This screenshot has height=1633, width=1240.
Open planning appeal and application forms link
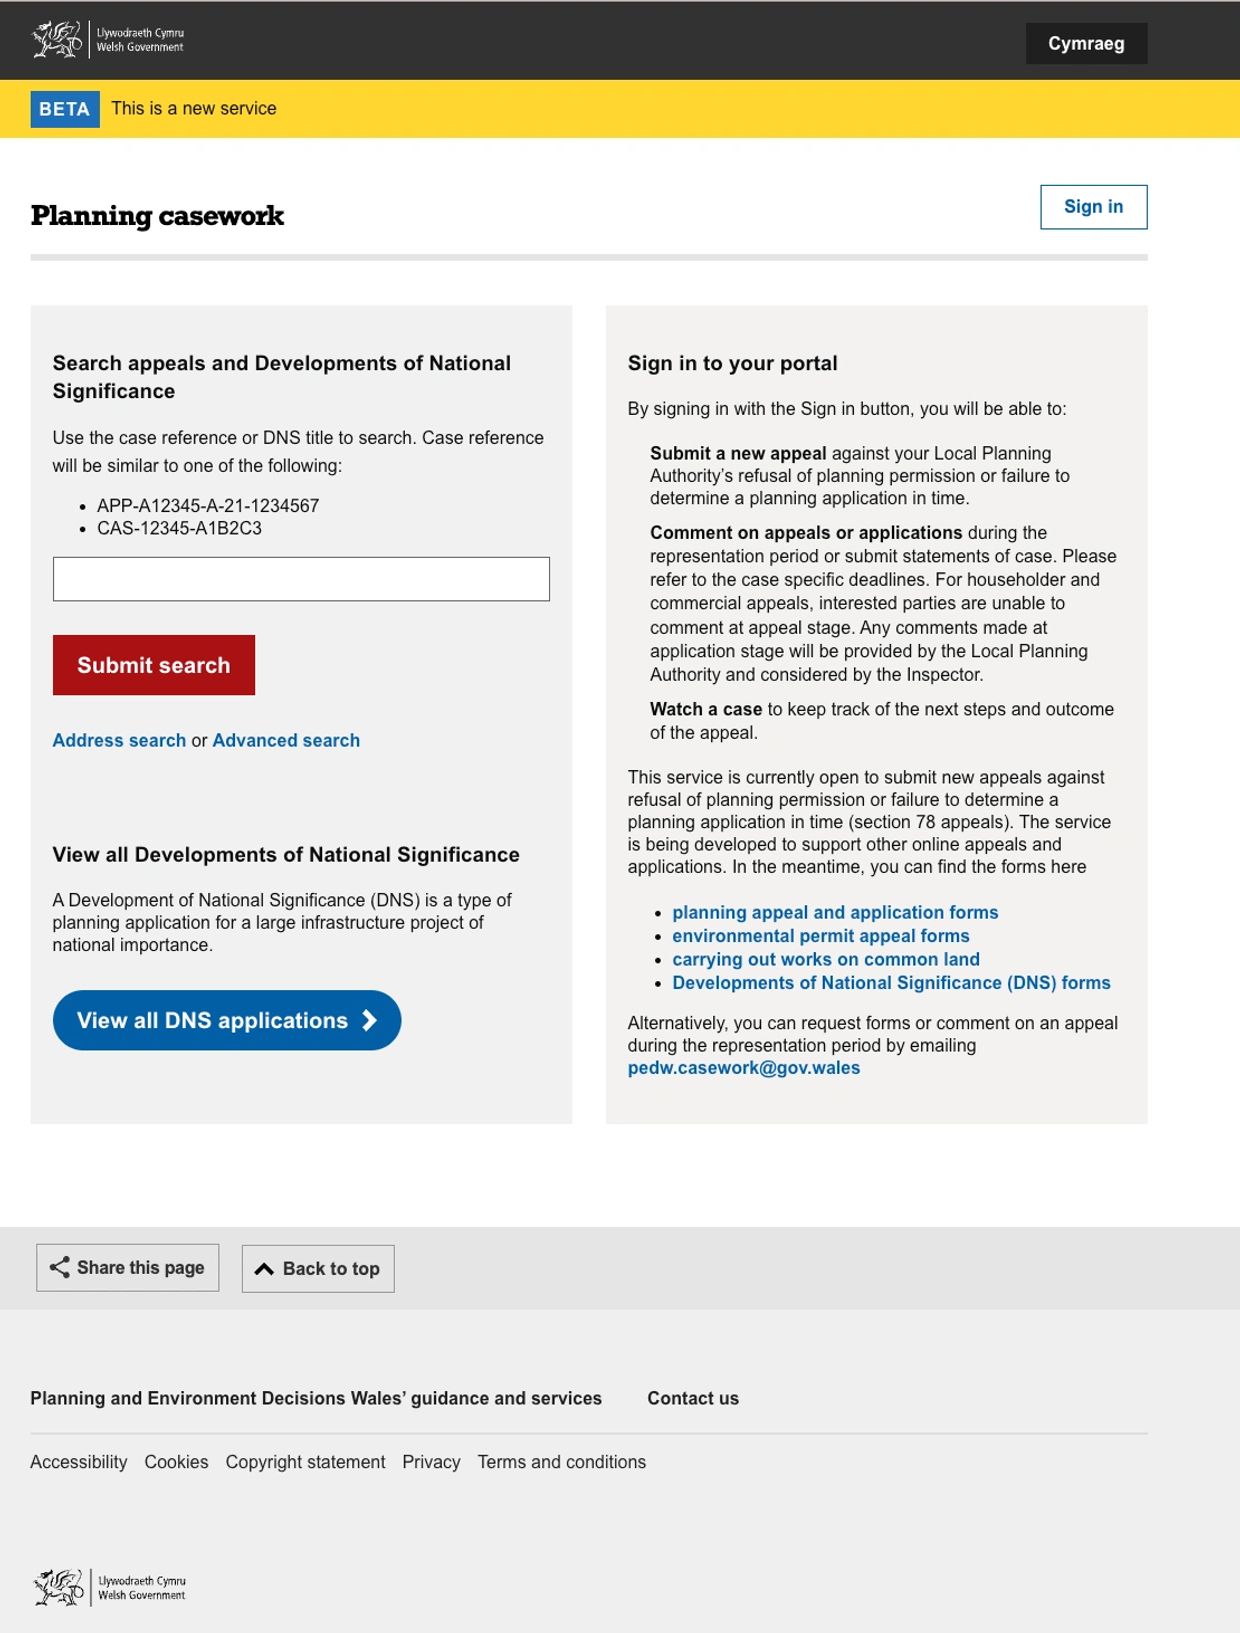point(835,912)
